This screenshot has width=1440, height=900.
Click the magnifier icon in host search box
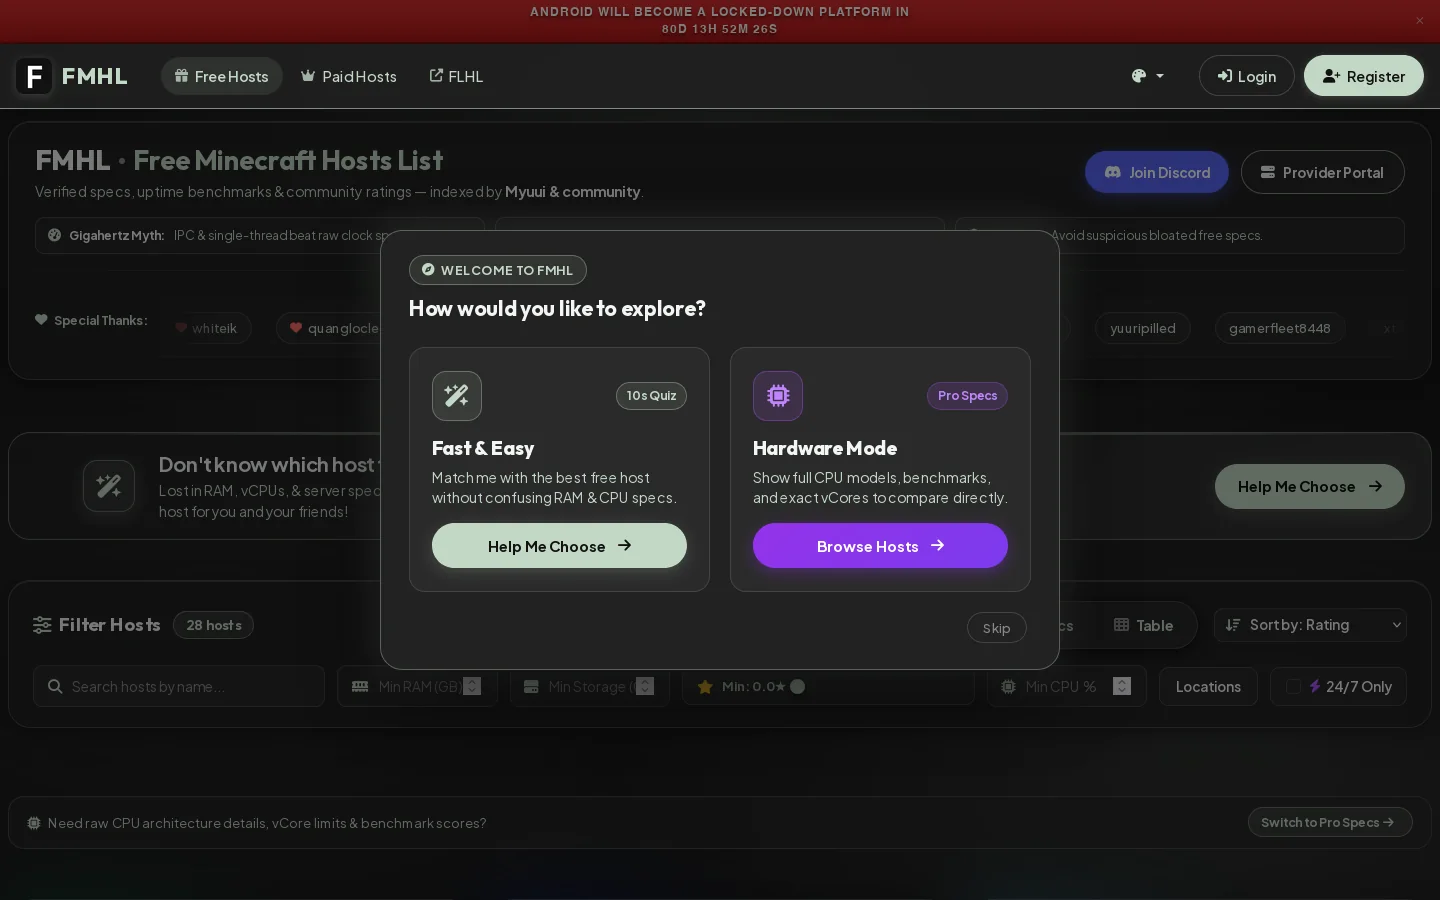coord(54,687)
